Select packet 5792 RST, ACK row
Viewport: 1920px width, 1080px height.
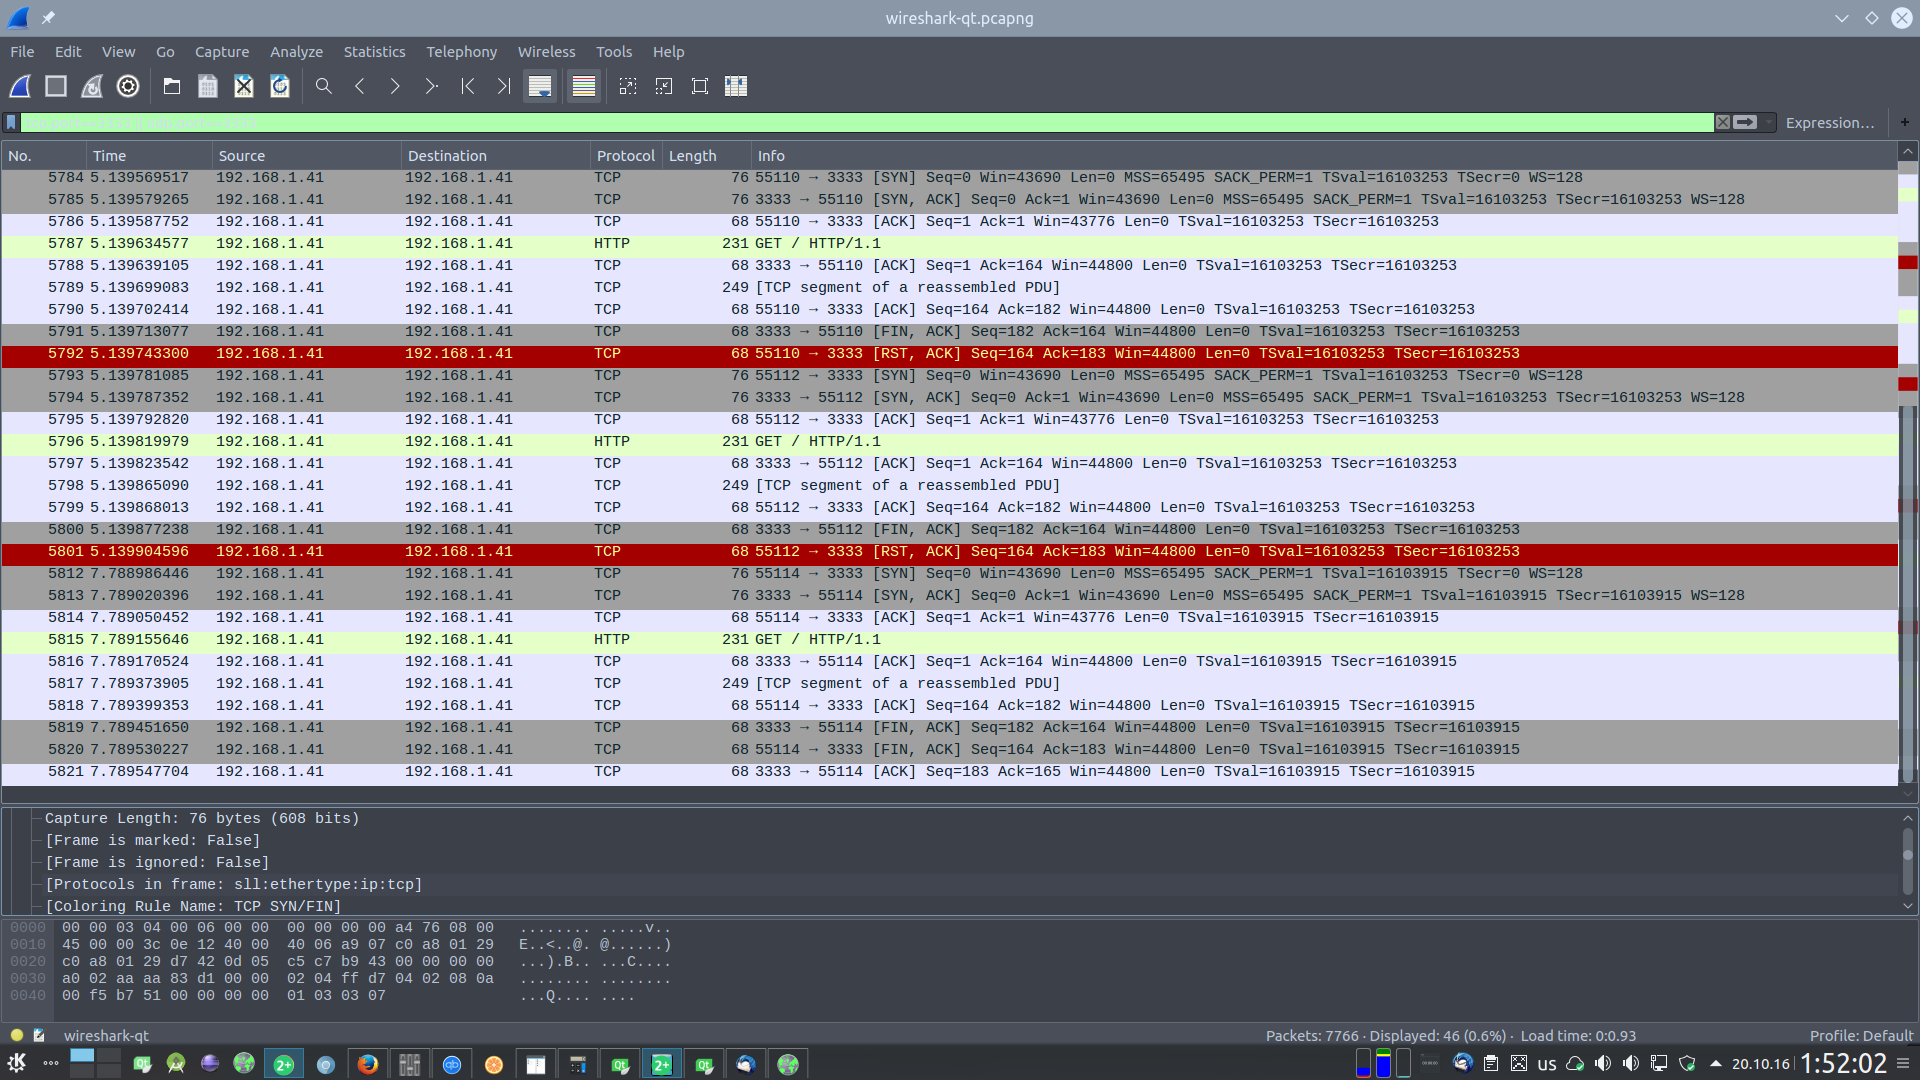click(949, 354)
